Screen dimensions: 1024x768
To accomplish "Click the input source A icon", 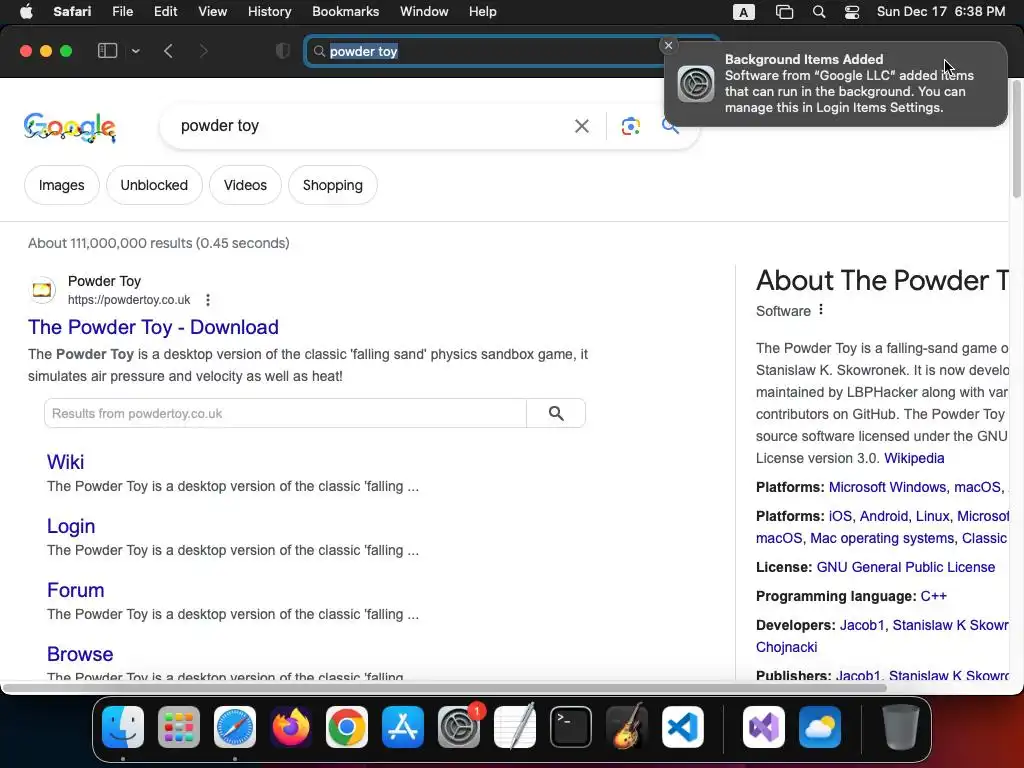I will (744, 12).
